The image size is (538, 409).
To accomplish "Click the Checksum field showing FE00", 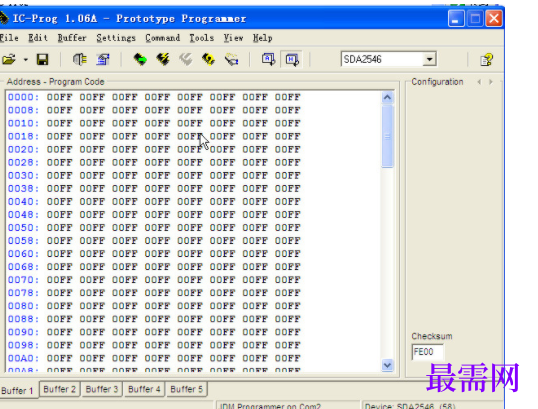I will (x=427, y=352).
